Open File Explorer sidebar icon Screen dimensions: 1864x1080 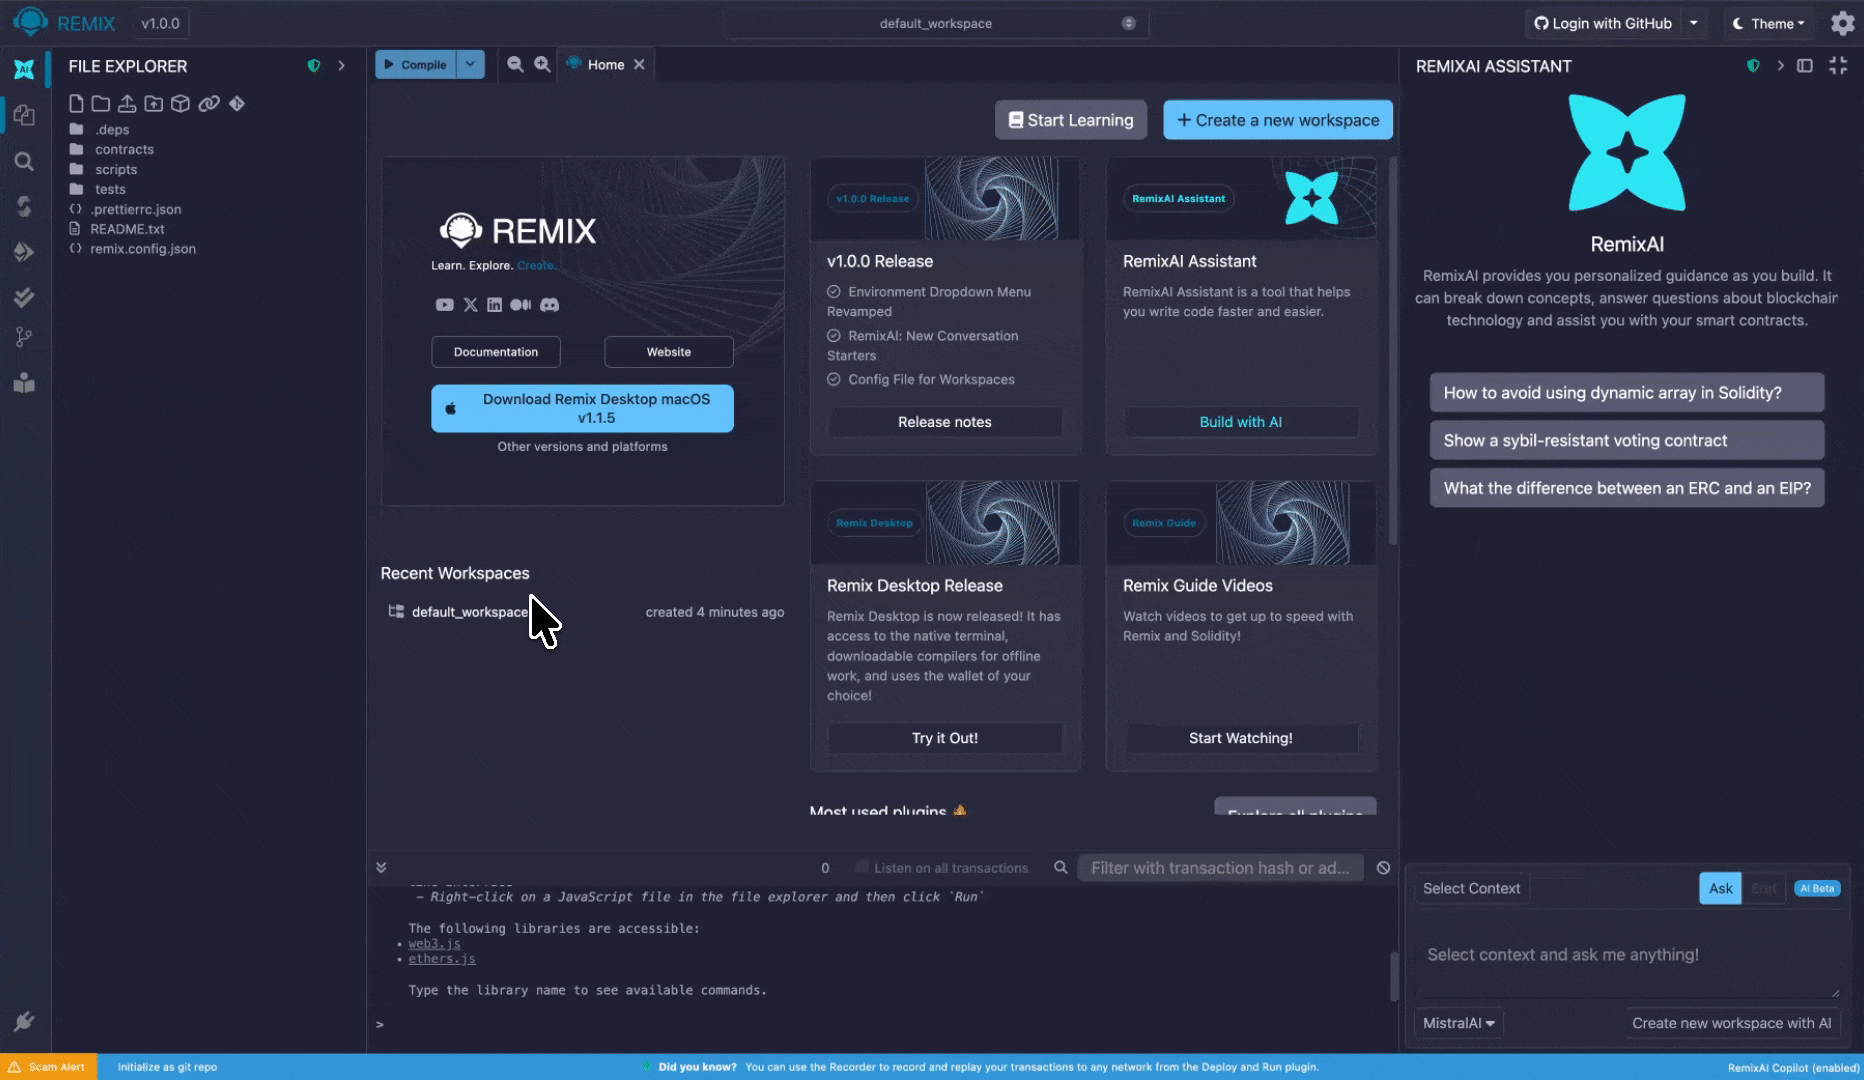tap(24, 115)
